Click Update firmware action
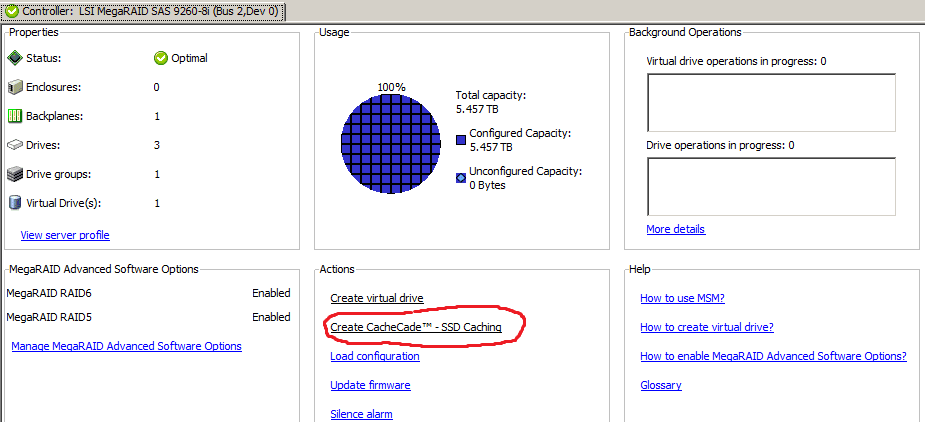Image resolution: width=925 pixels, height=422 pixels. pos(370,385)
